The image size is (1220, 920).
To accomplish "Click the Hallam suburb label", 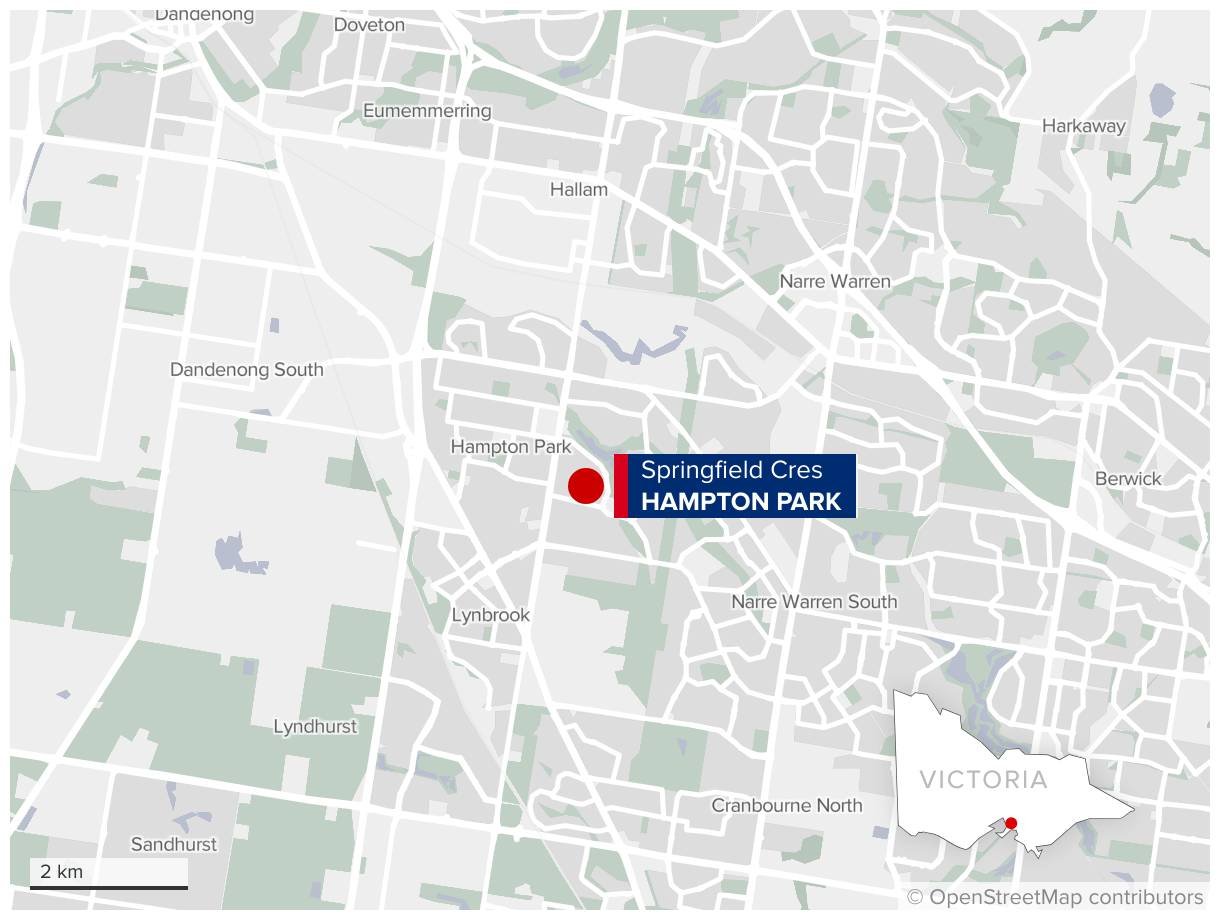I will (x=579, y=189).
